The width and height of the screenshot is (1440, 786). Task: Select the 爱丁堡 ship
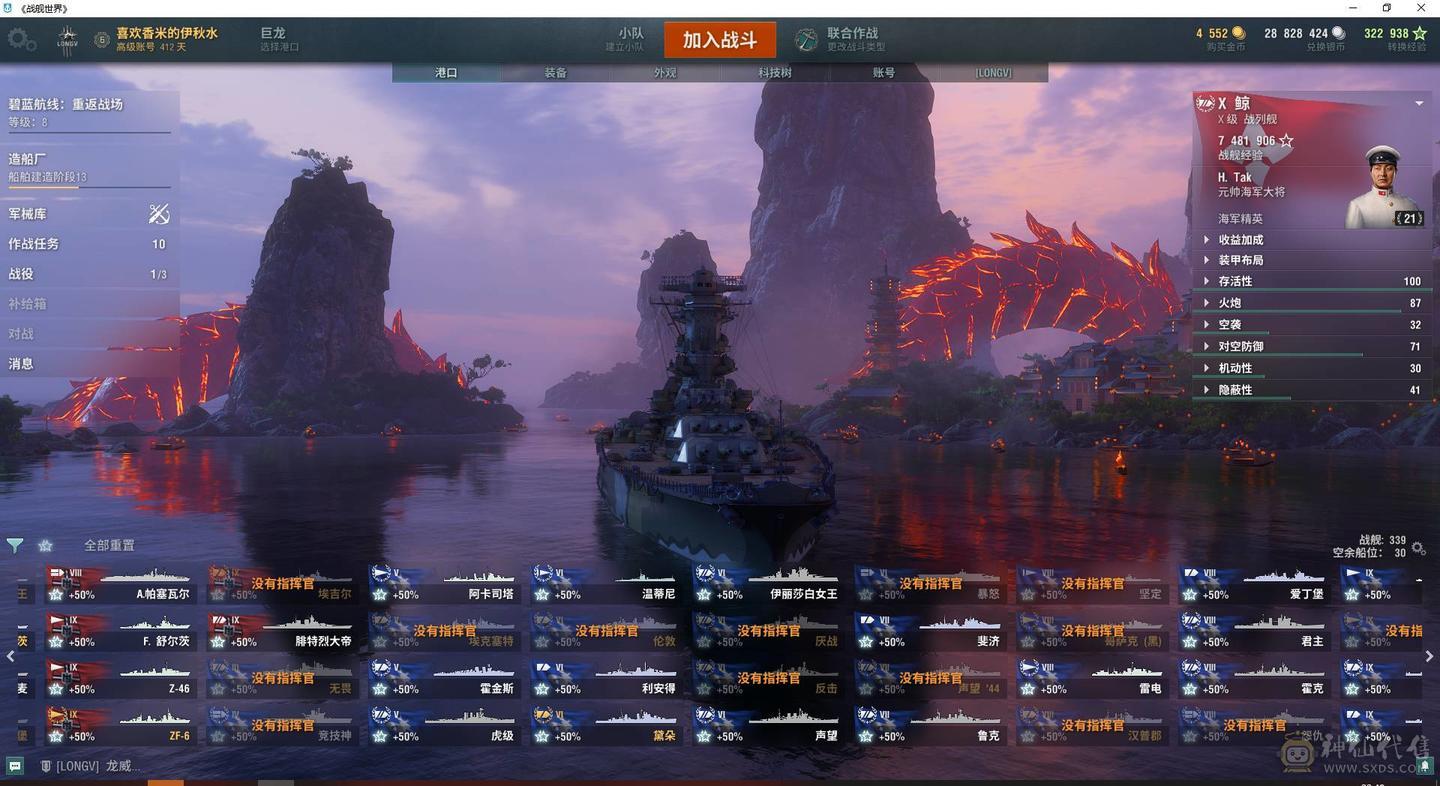pos(1253,584)
